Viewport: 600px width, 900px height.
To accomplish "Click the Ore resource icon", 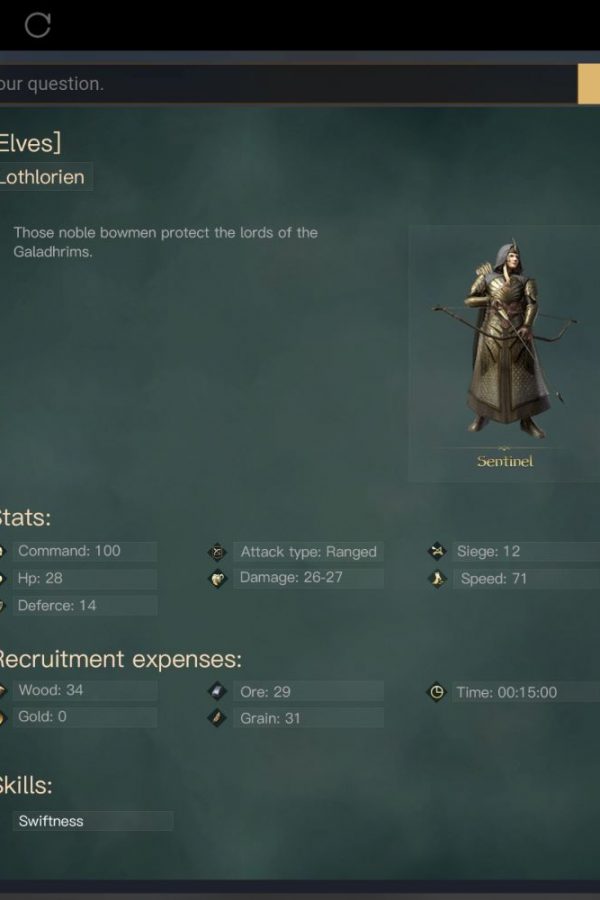I will pyautogui.click(x=217, y=692).
